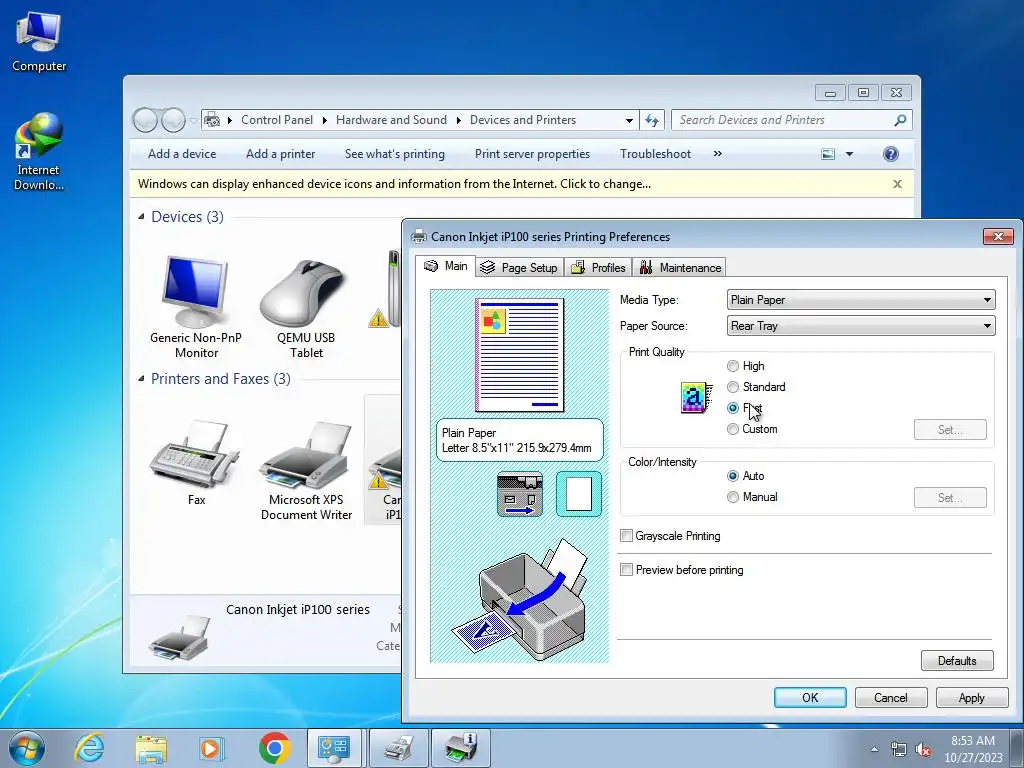Click the network icon in system tray

(899, 750)
